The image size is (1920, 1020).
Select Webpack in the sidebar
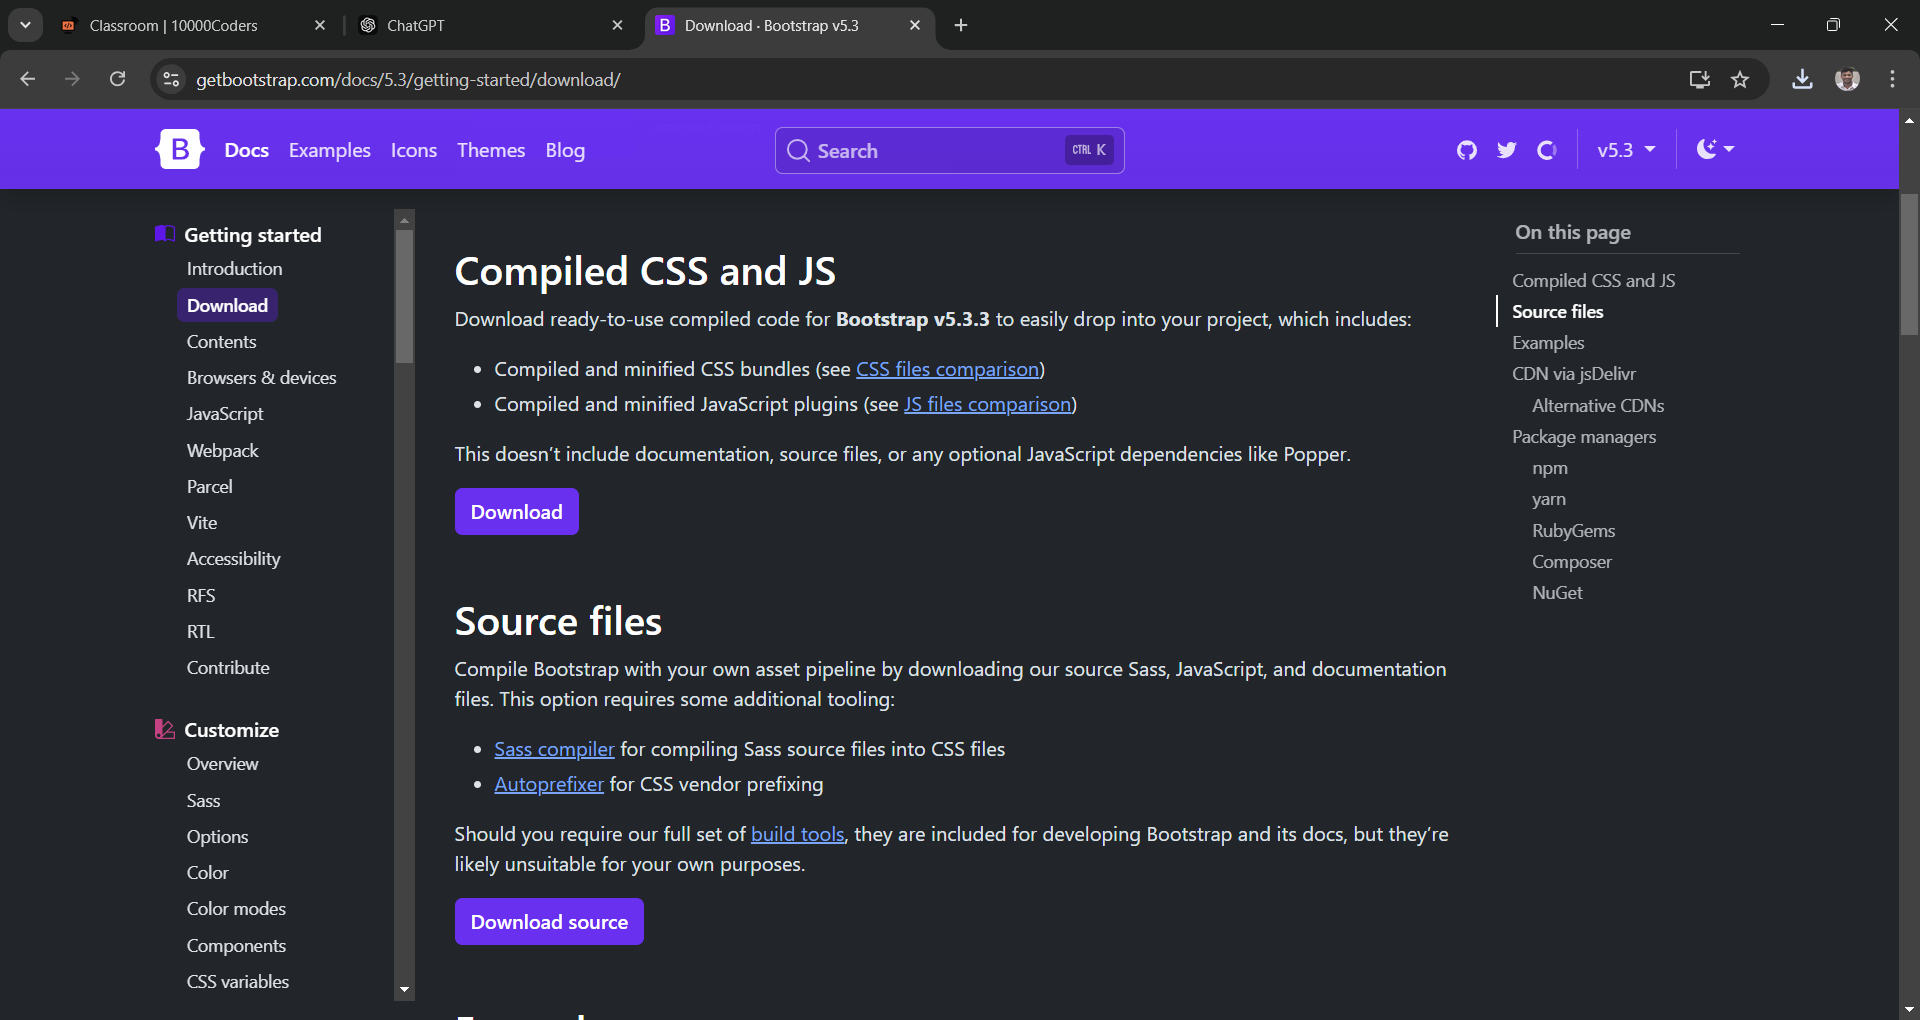pos(222,450)
